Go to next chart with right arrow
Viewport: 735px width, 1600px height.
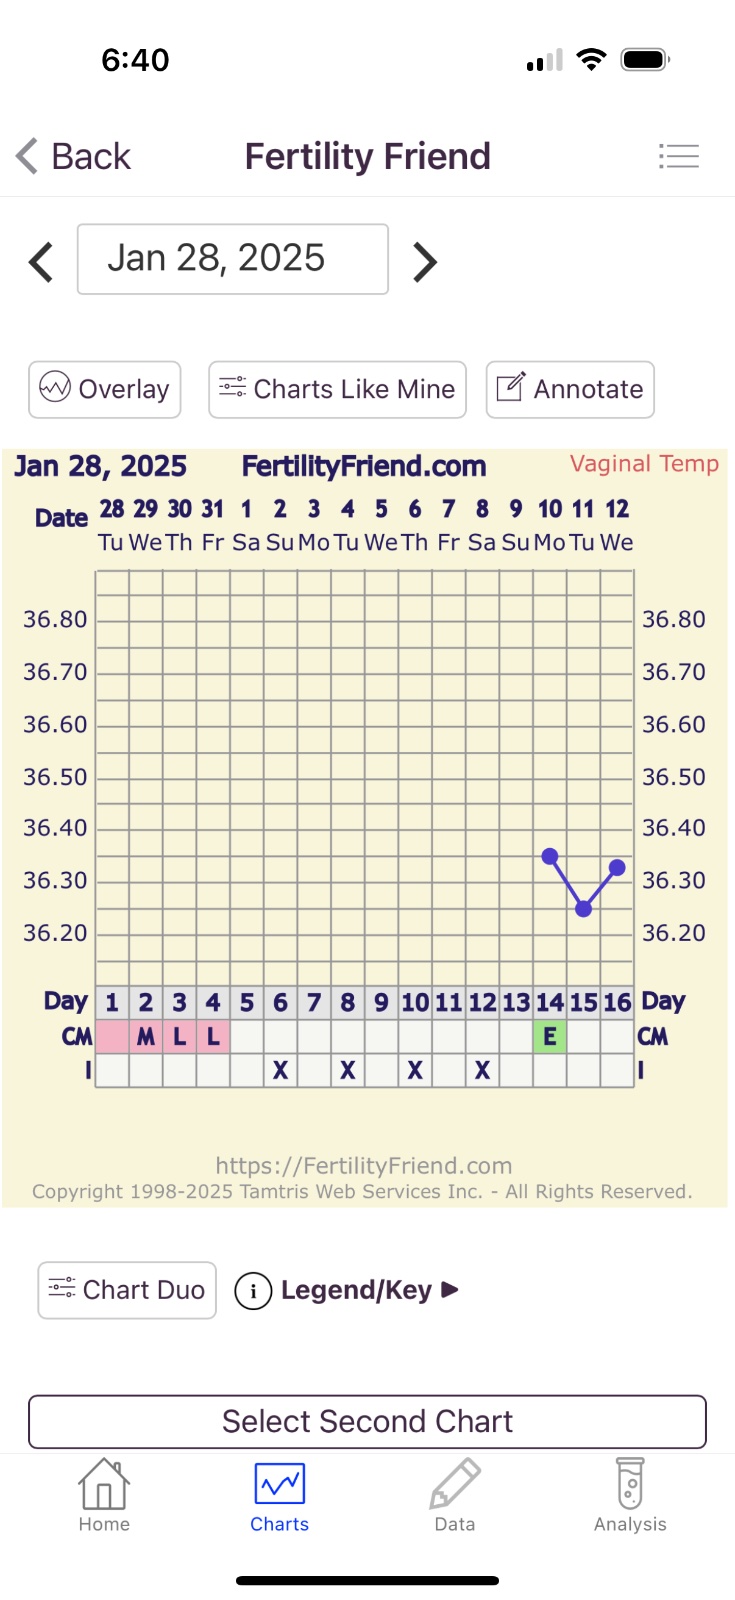[x=425, y=261]
